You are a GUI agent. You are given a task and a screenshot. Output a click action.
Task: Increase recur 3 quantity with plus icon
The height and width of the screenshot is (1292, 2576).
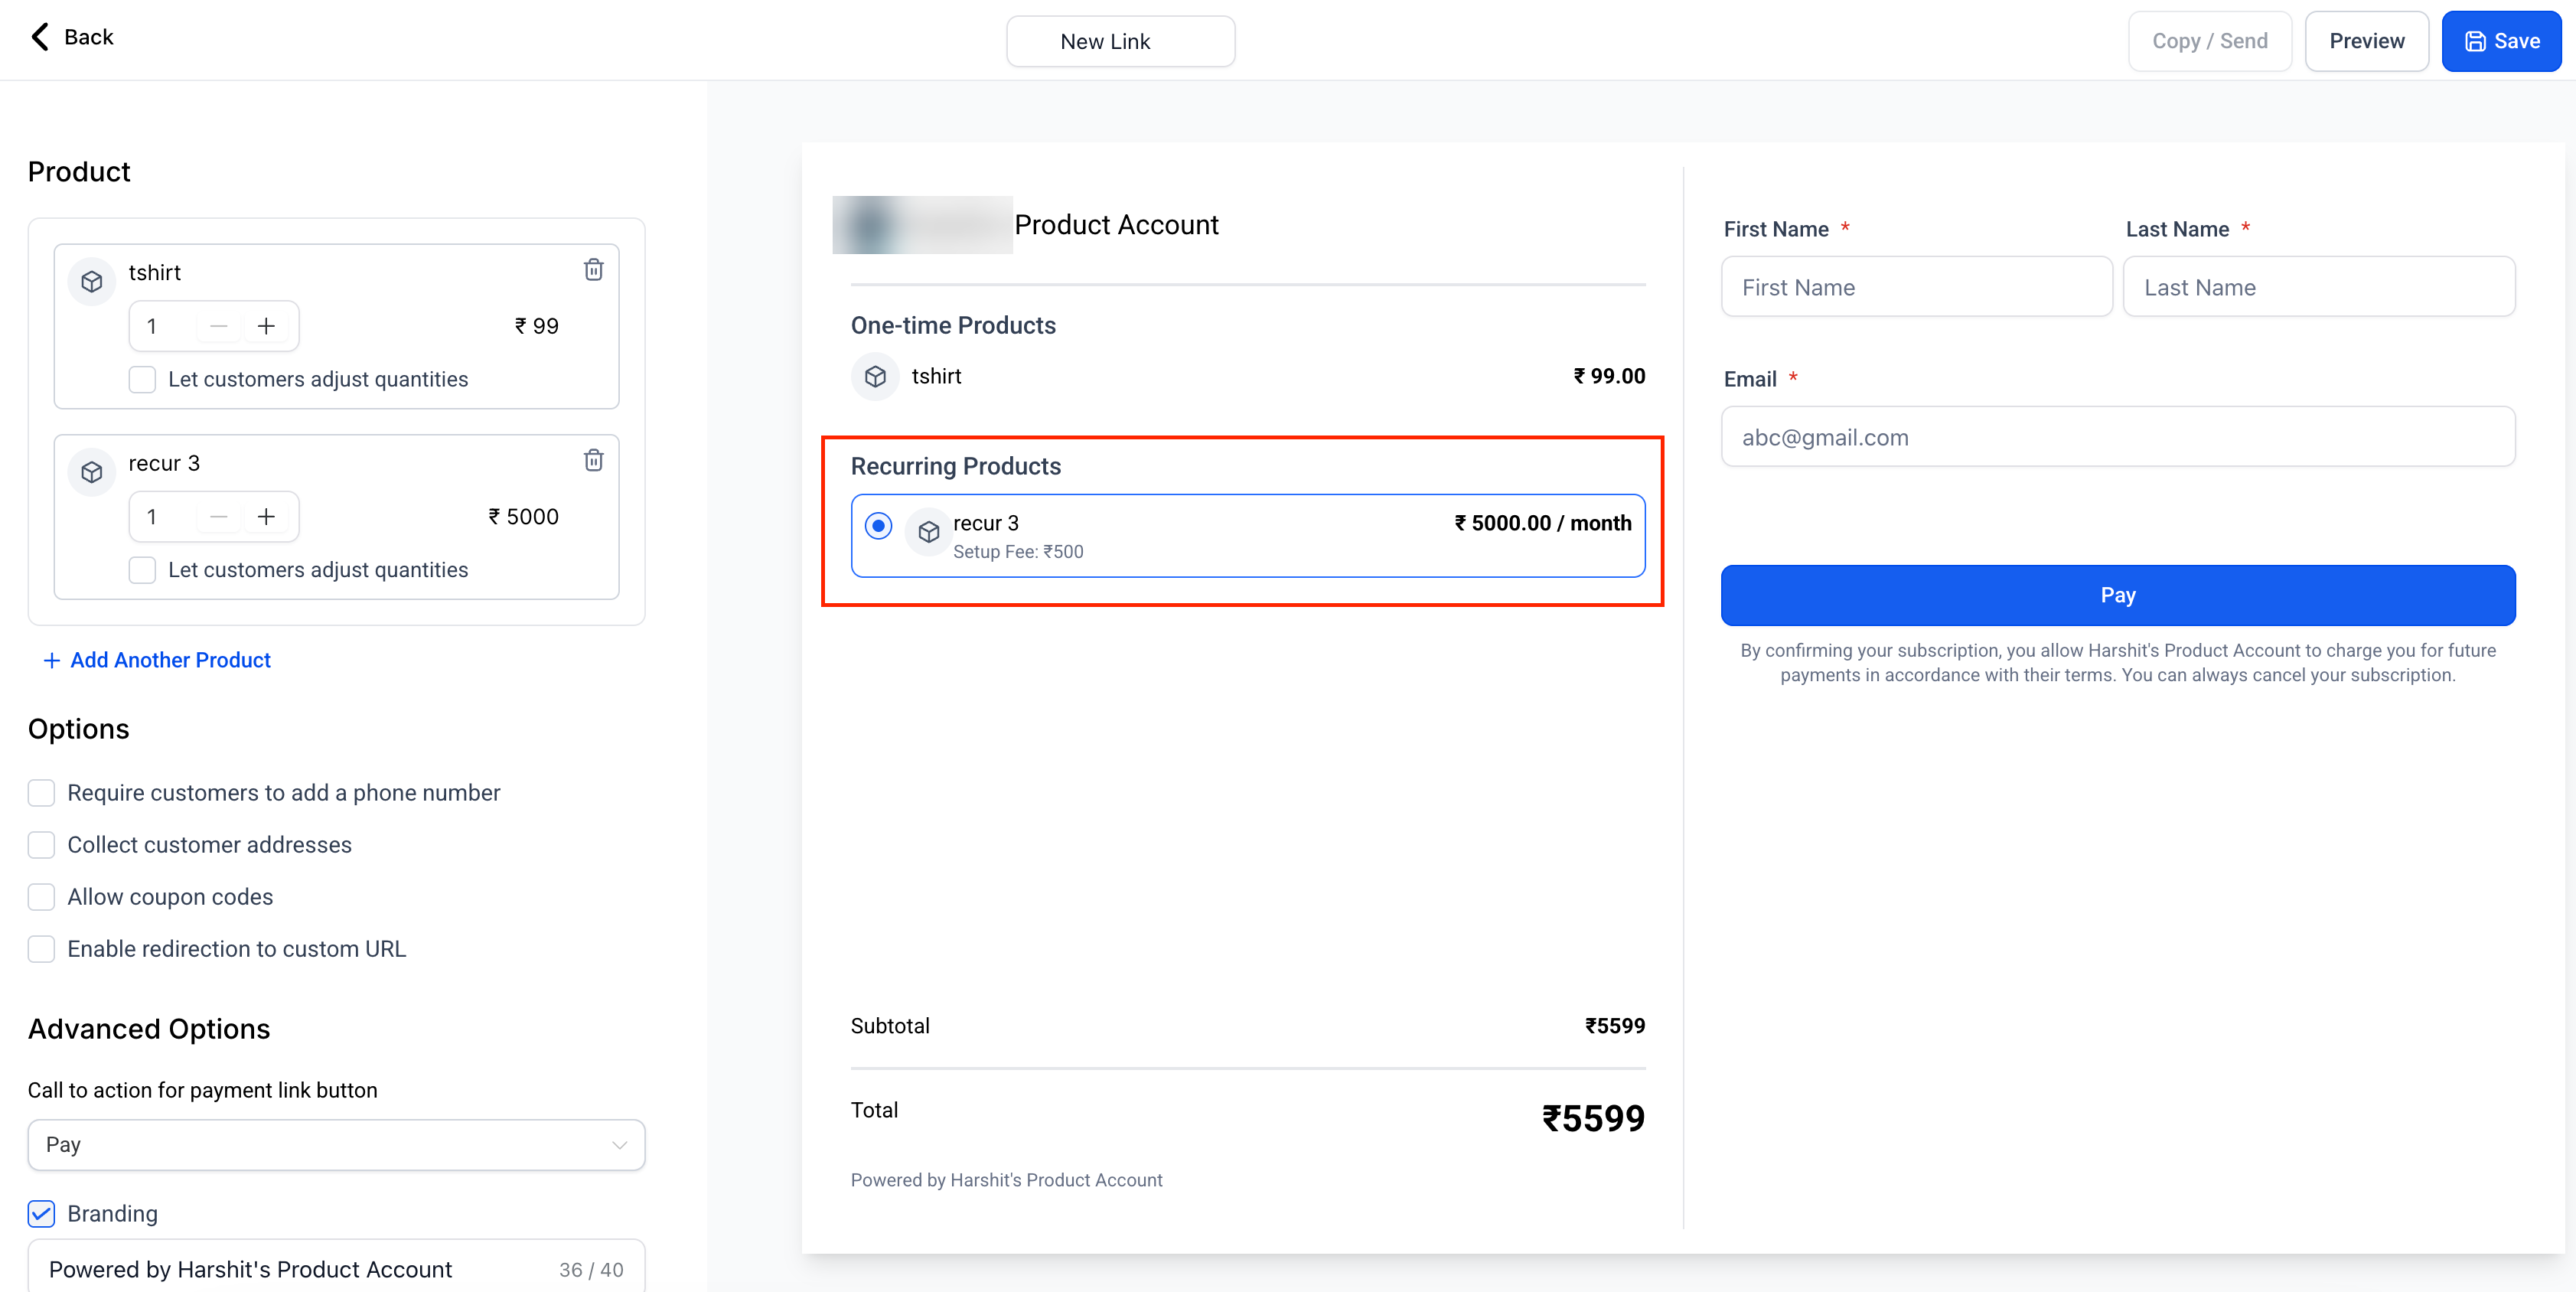[266, 517]
